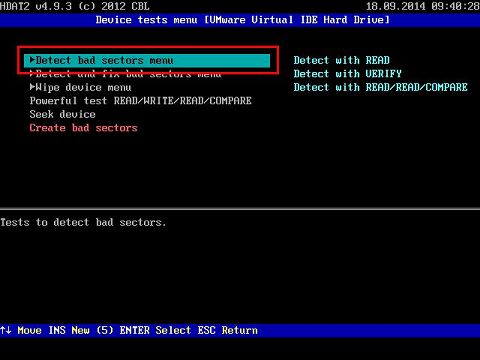This screenshot has height=360, width=480.
Task: Choose Powerful test READ/WRITE/READ/COMPARE
Action: point(140,101)
